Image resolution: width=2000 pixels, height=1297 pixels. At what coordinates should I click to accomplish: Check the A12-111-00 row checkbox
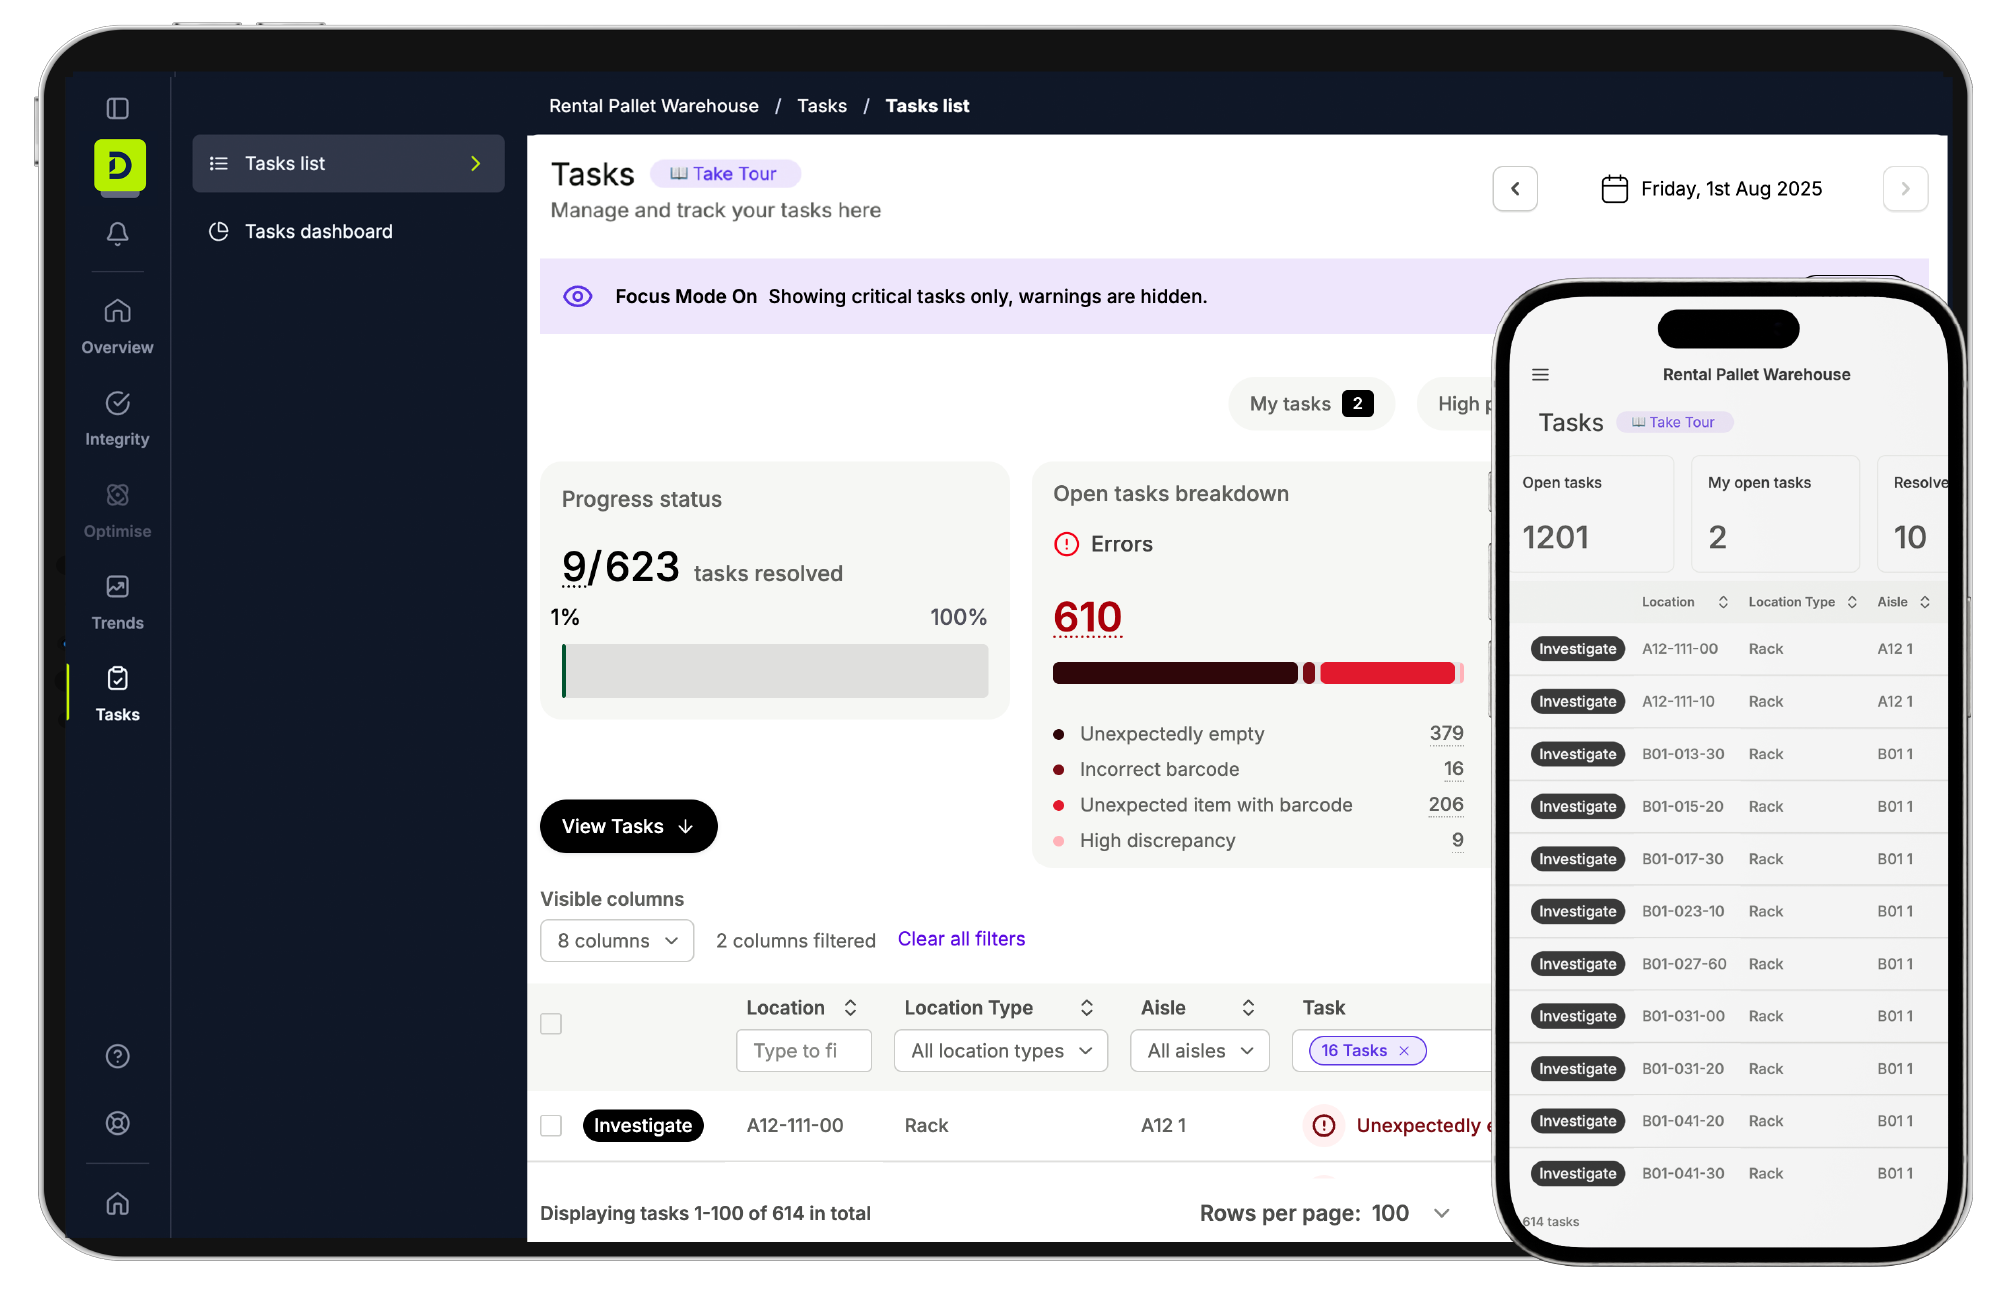551,1125
